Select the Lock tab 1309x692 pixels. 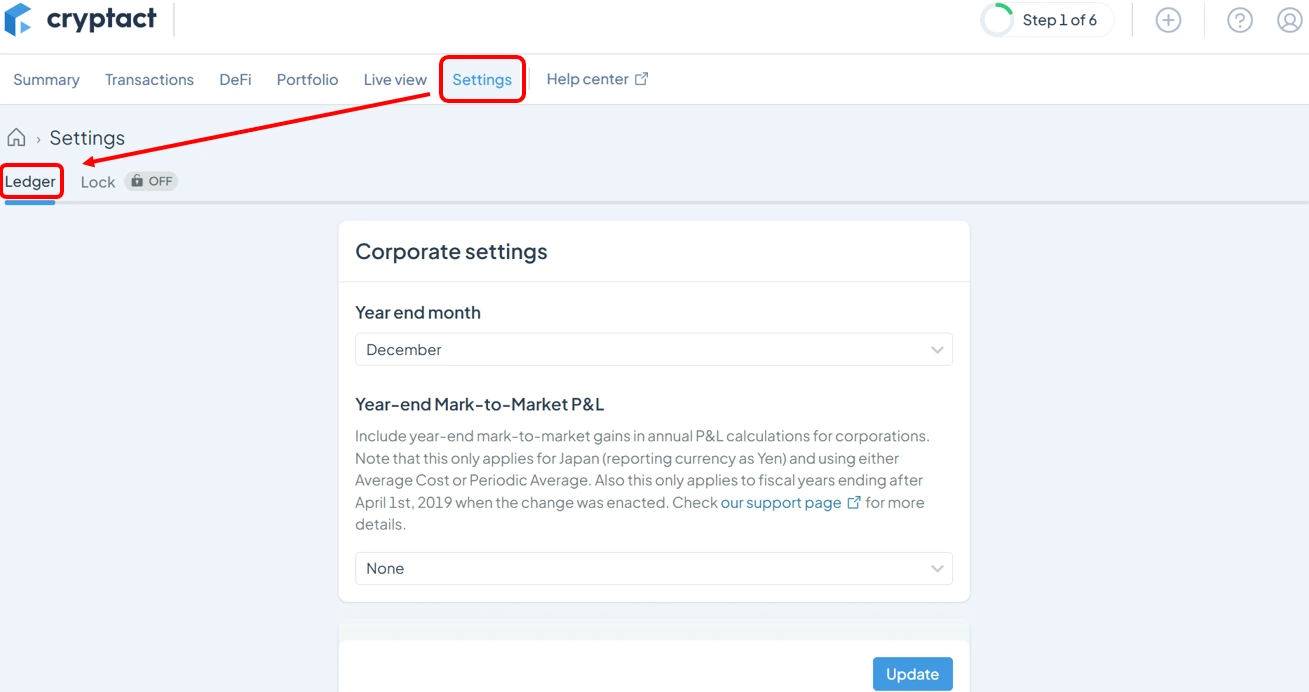click(x=98, y=182)
